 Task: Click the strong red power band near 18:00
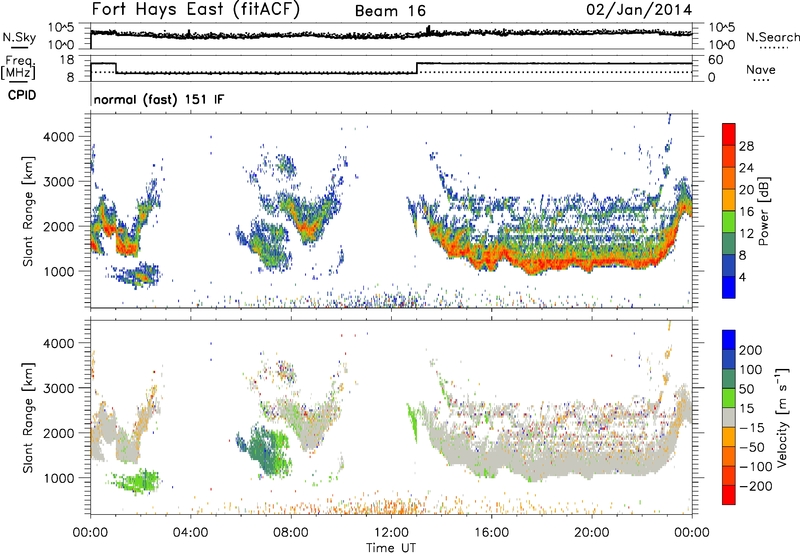tap(542, 264)
